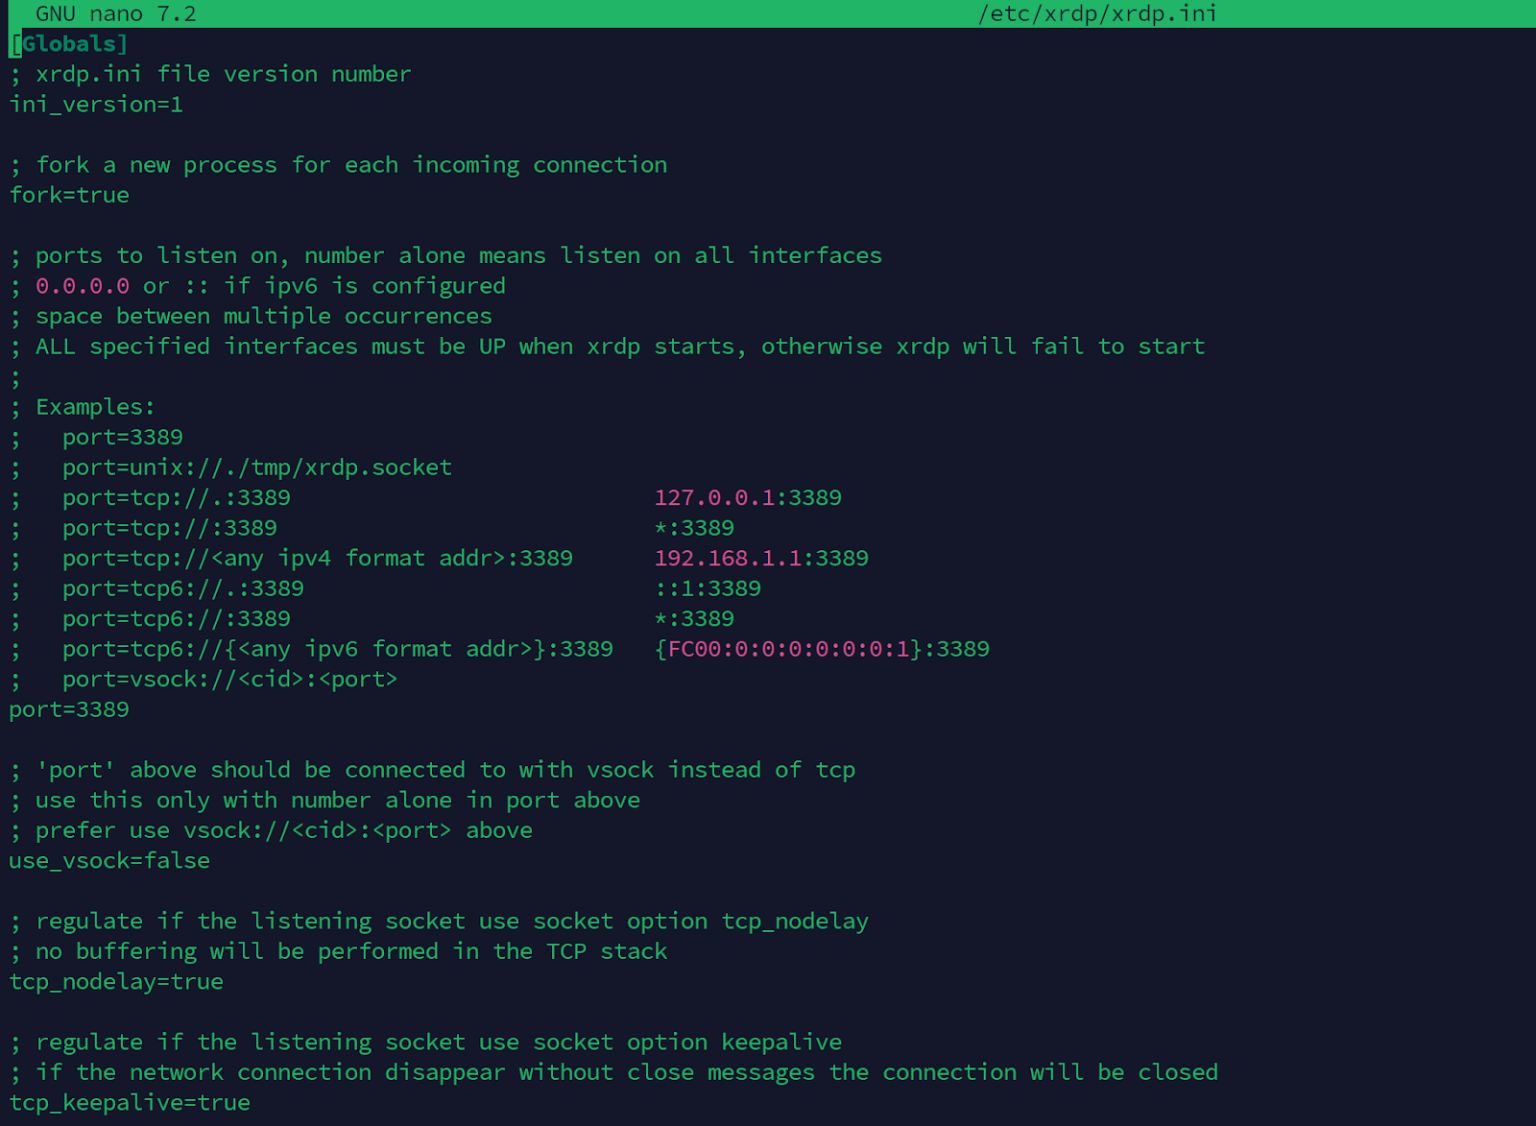This screenshot has height=1126, width=1536.
Task: Click the {FC00:0:0:0:0:0:0:1}:3389 IPv6 example
Action: click(822, 649)
